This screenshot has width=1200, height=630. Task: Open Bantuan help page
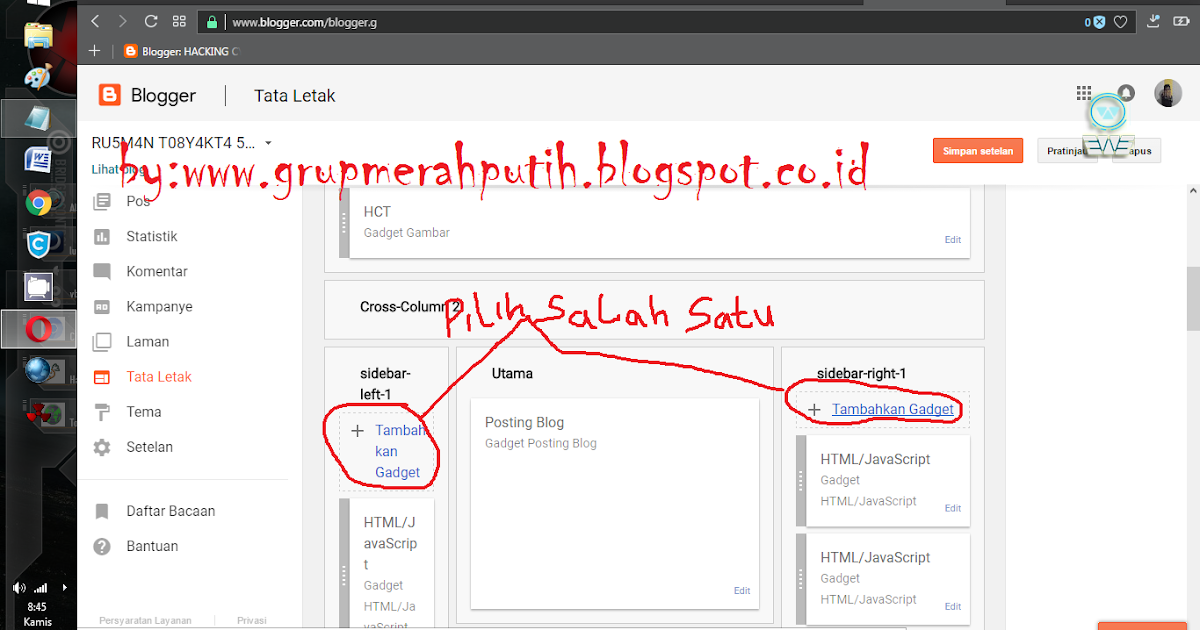152,546
